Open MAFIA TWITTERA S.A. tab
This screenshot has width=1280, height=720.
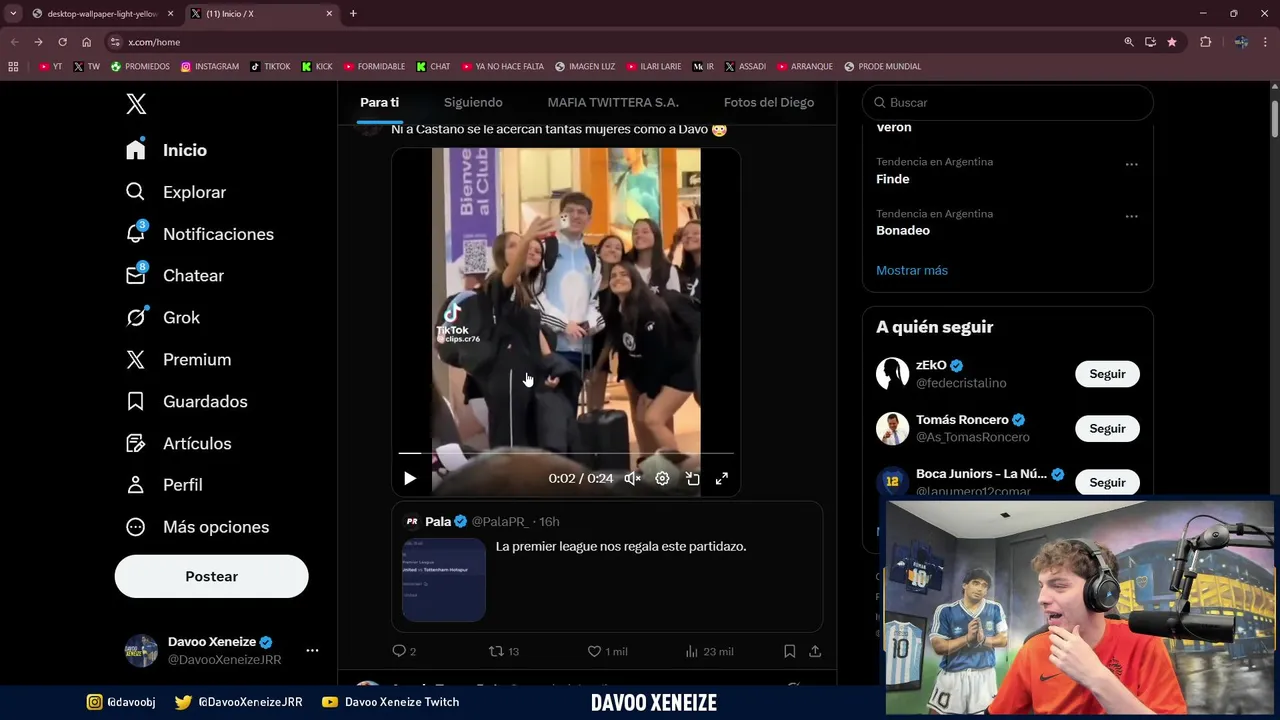click(613, 103)
